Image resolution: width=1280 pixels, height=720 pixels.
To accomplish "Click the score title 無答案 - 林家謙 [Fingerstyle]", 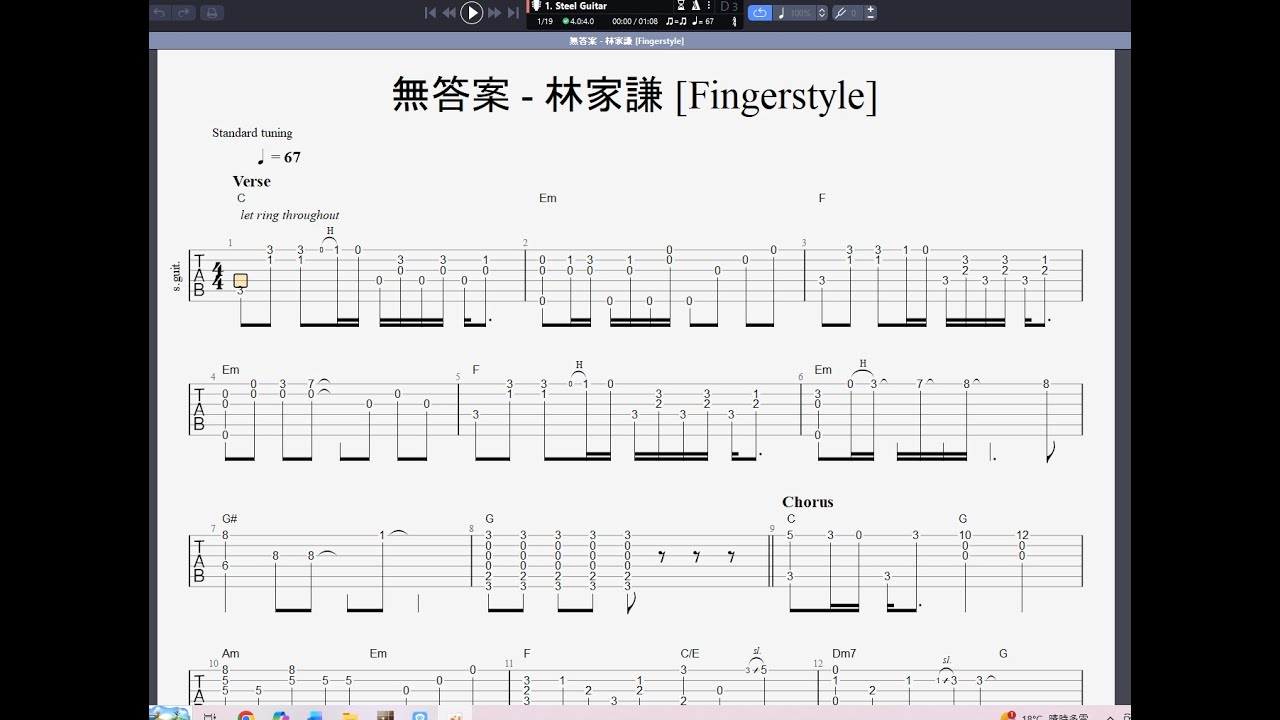I will [x=634, y=95].
